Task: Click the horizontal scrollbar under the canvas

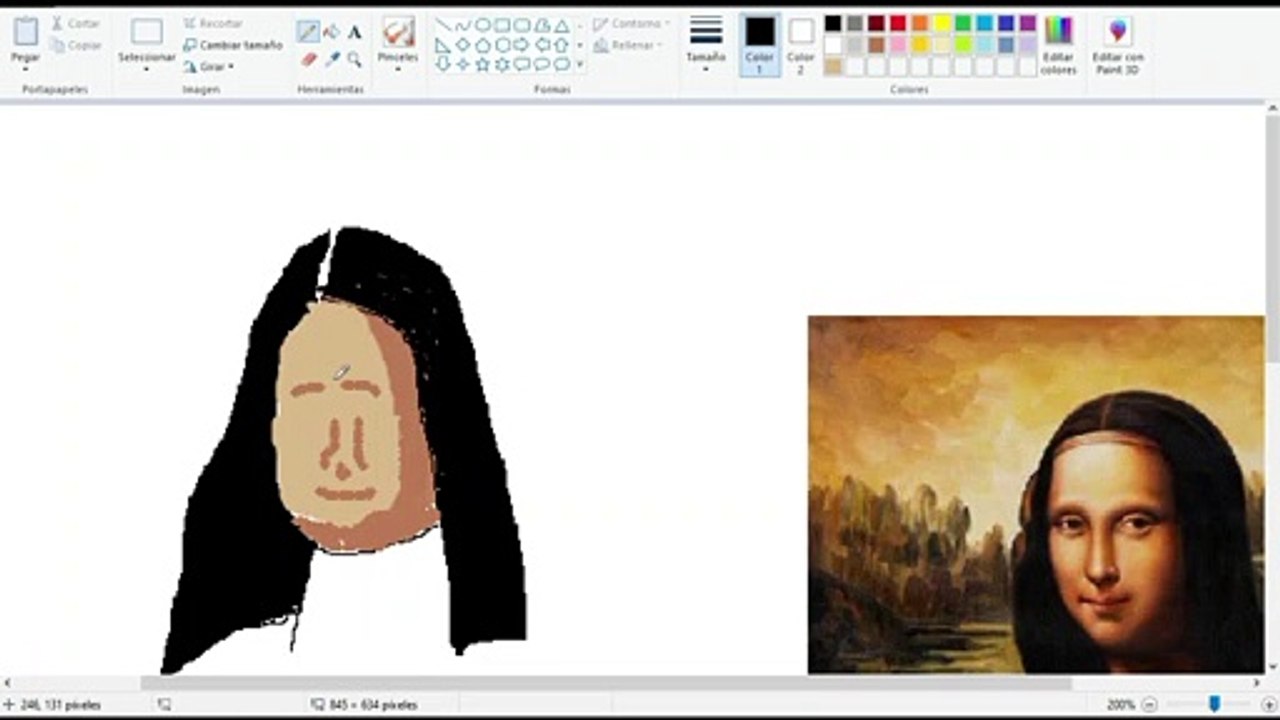Action: tap(605, 683)
